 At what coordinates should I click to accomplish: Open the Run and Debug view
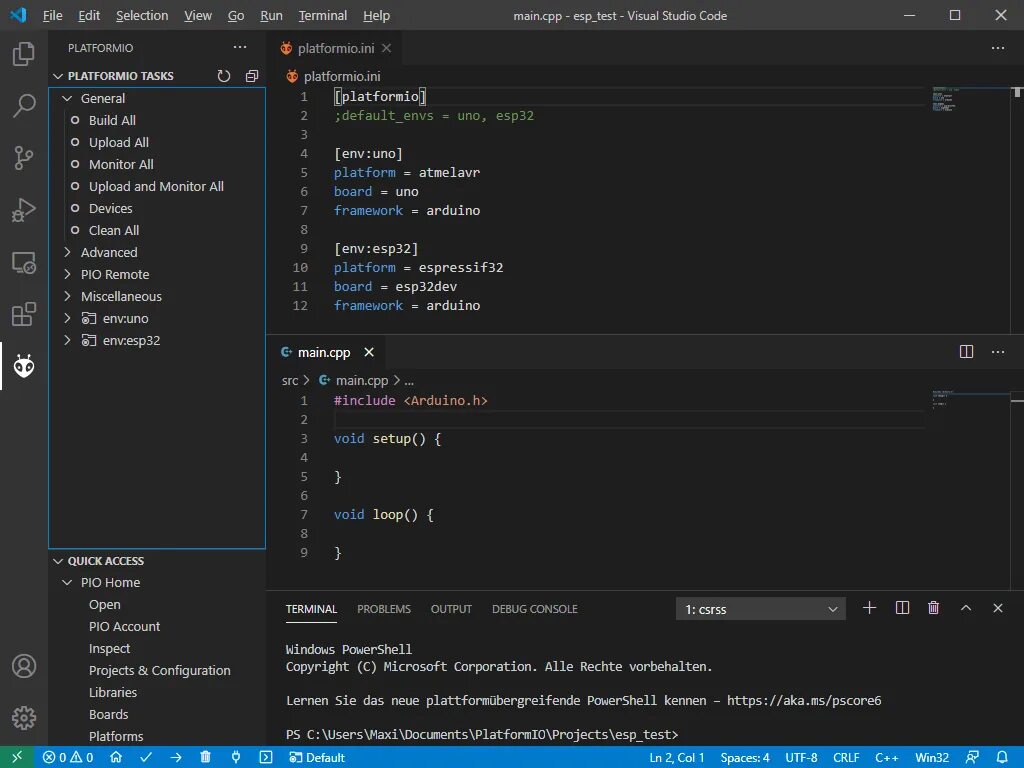click(x=22, y=210)
